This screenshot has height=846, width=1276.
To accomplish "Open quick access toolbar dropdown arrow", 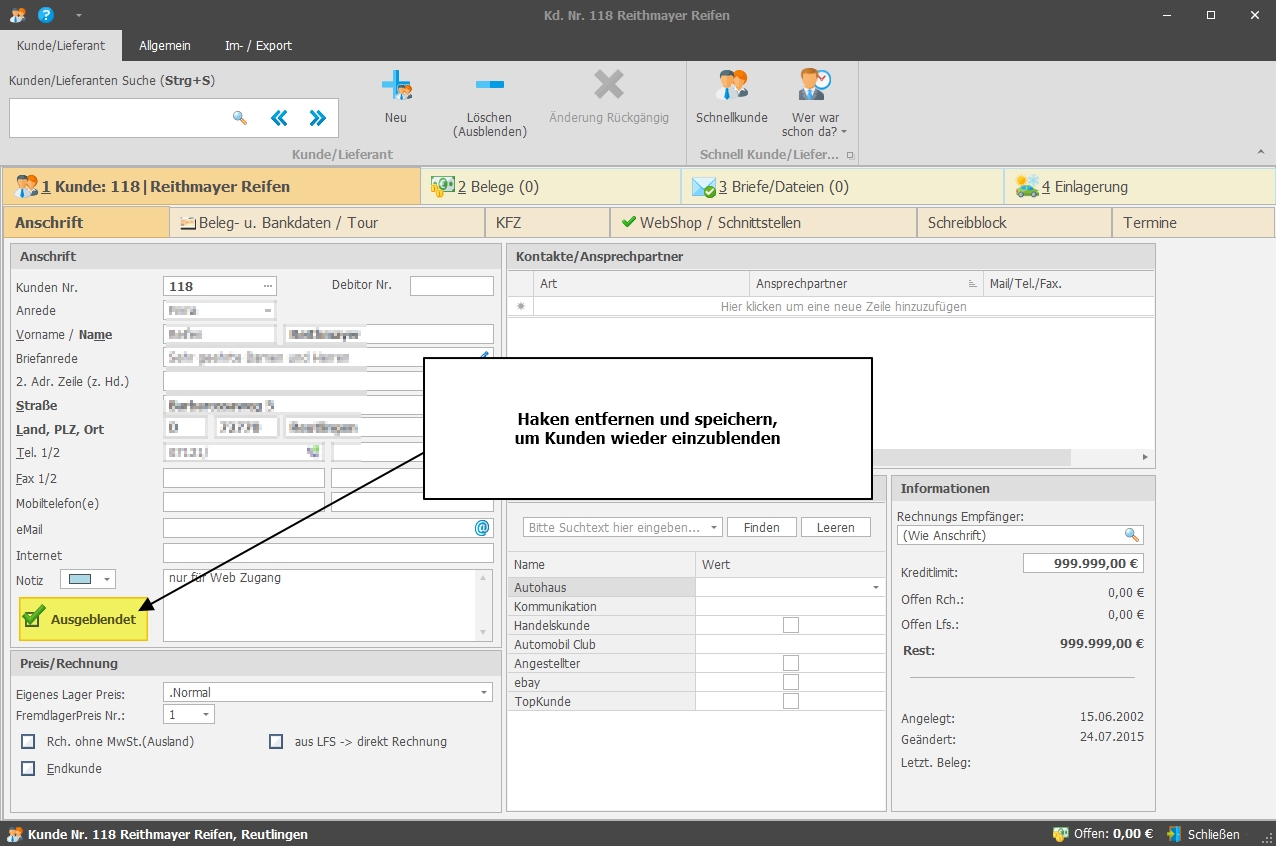I will tap(79, 15).
